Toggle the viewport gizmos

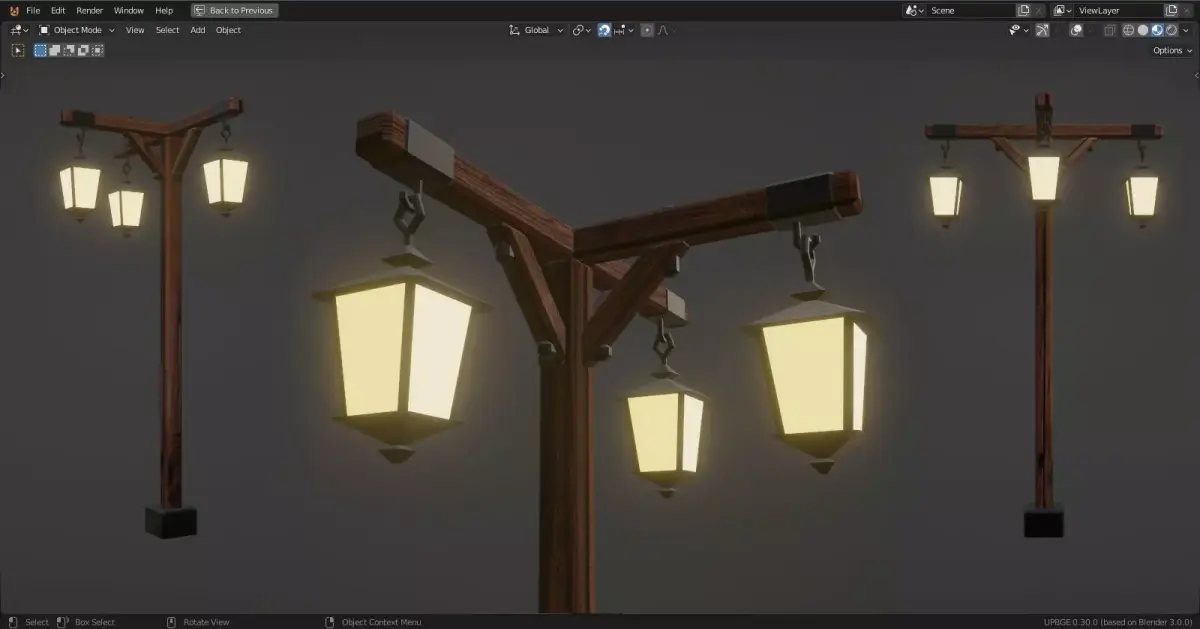click(1042, 30)
